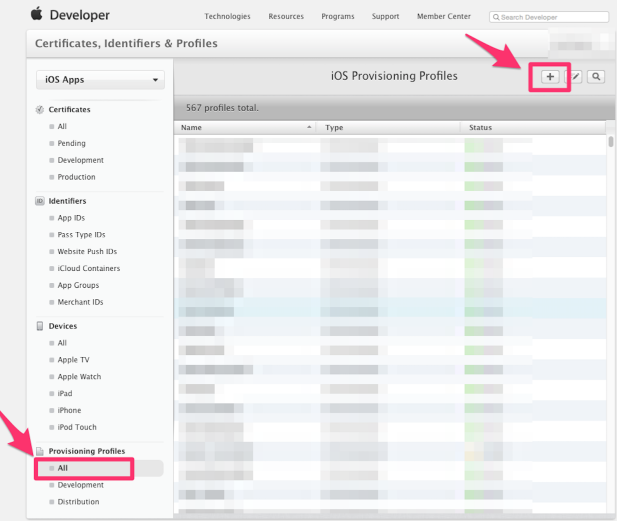Click the edit pencil icon
Viewport: 617px width, 522px height.
pyautogui.click(x=576, y=76)
